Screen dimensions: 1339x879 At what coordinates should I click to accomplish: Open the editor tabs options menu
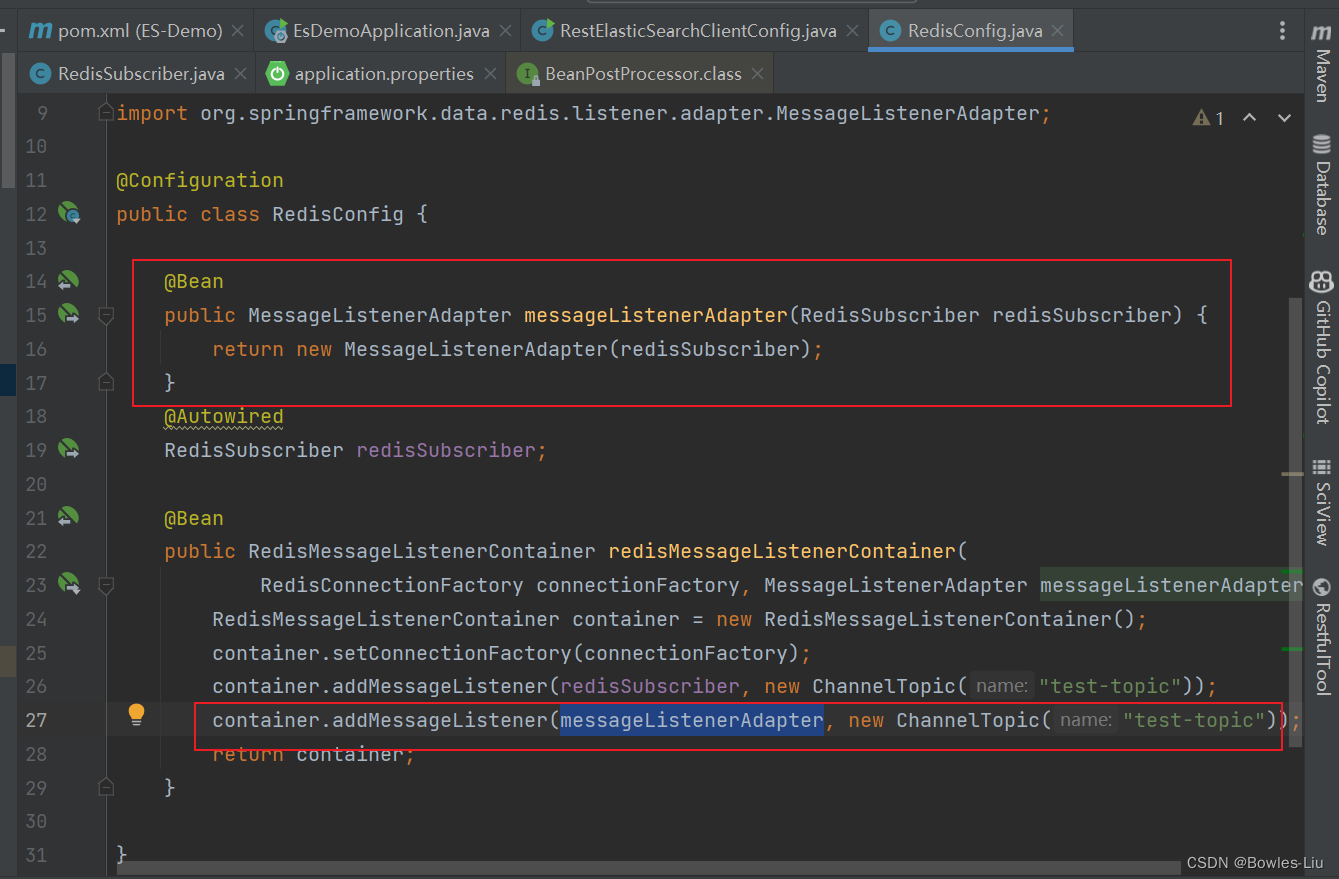[1283, 31]
